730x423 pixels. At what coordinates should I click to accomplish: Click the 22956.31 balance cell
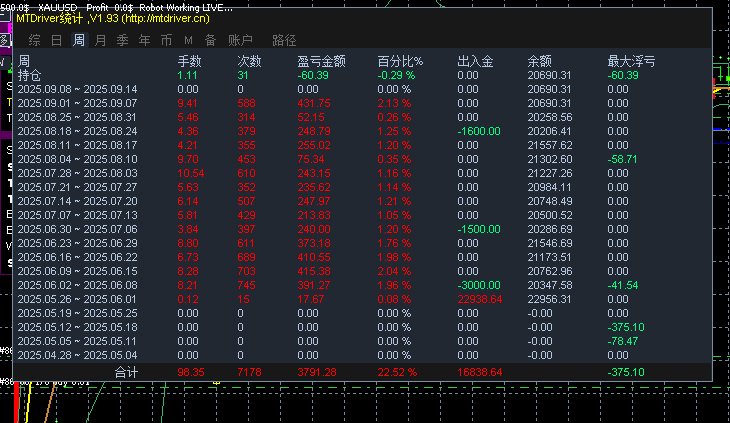[550, 299]
